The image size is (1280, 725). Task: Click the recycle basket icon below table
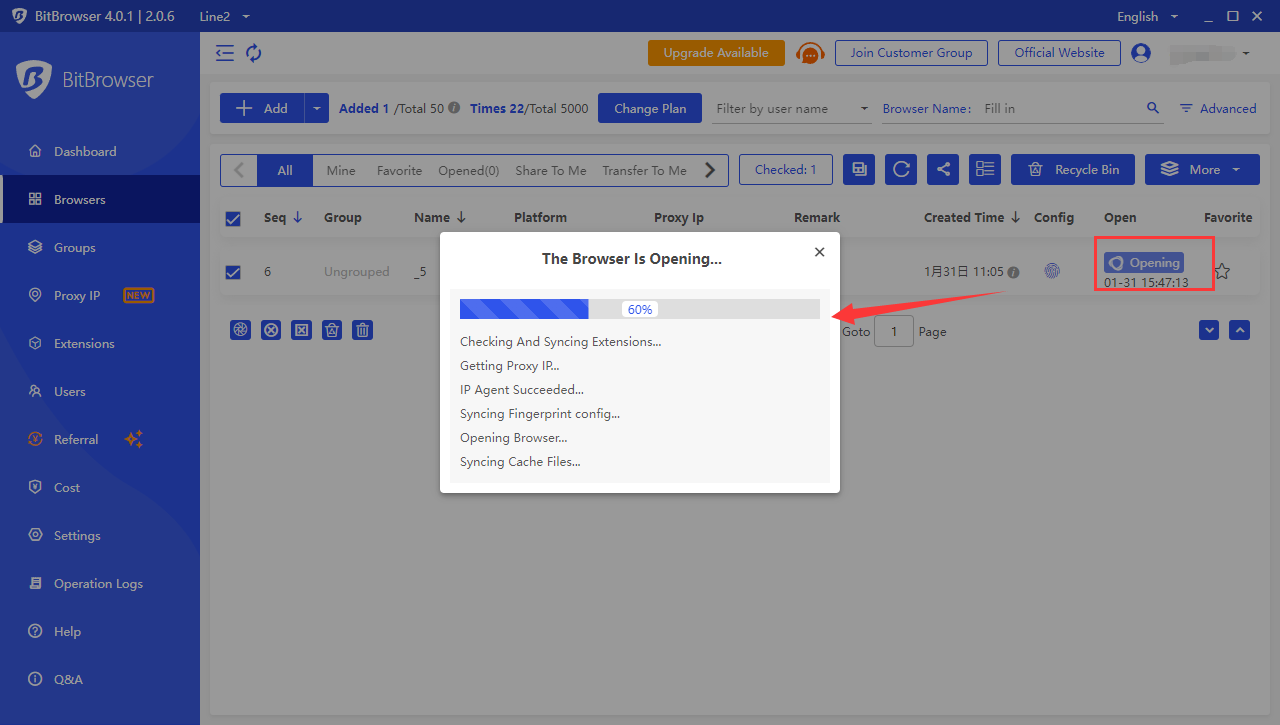(332, 329)
